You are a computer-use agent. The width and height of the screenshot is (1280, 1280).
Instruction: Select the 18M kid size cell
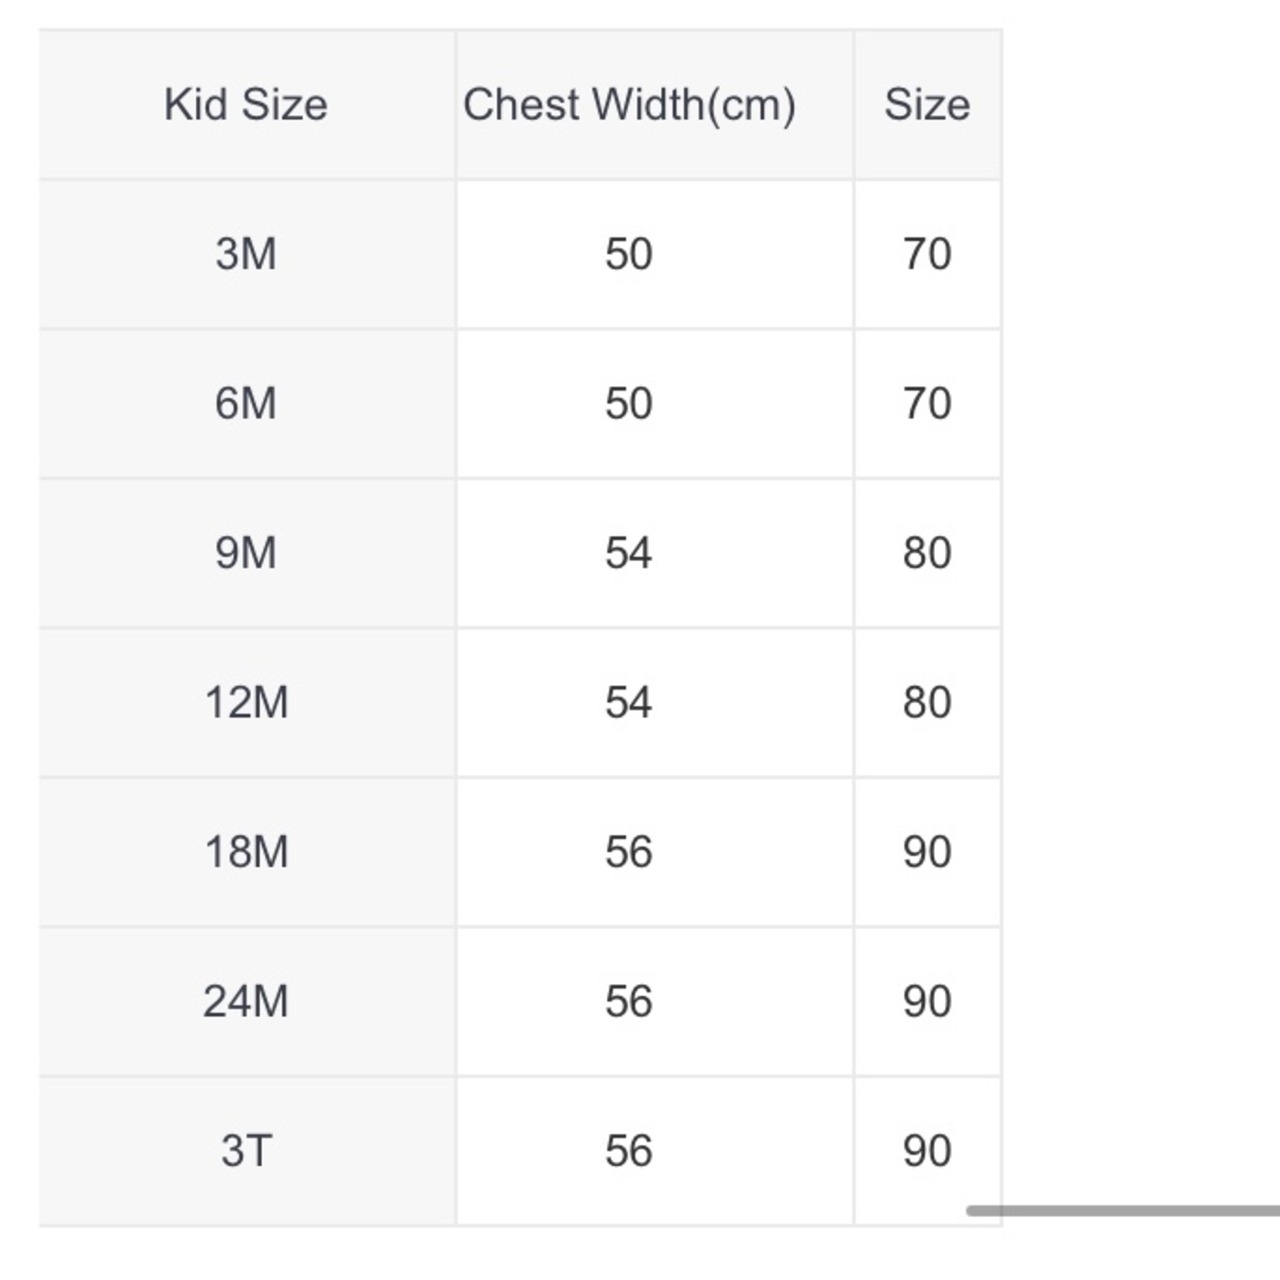point(246,852)
